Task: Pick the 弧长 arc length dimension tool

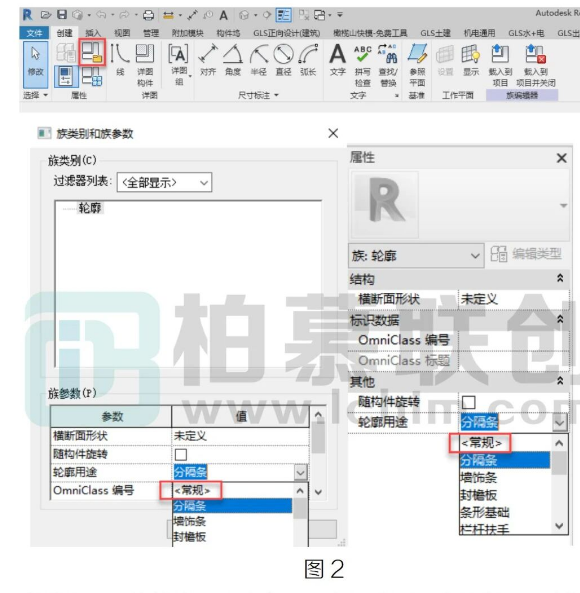Action: [308, 60]
